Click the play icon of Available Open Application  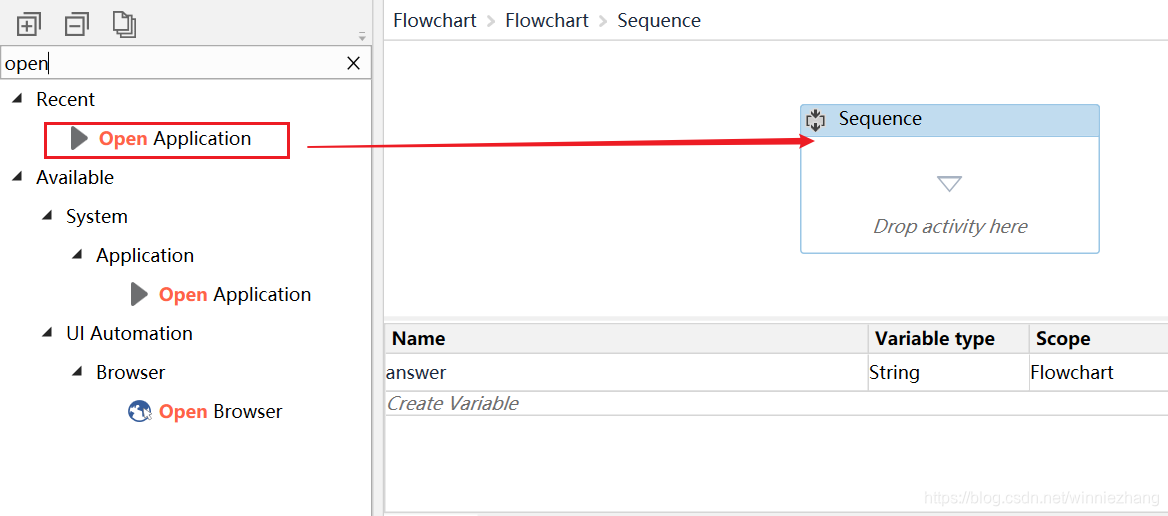[x=139, y=294]
